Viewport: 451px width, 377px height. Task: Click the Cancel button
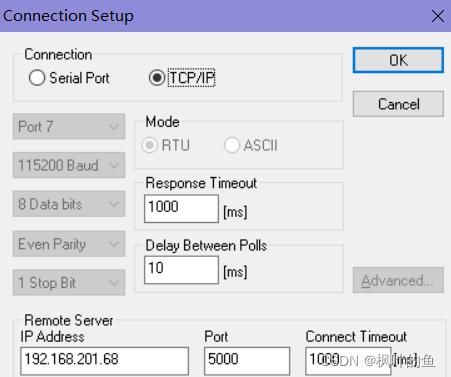pyautogui.click(x=398, y=104)
